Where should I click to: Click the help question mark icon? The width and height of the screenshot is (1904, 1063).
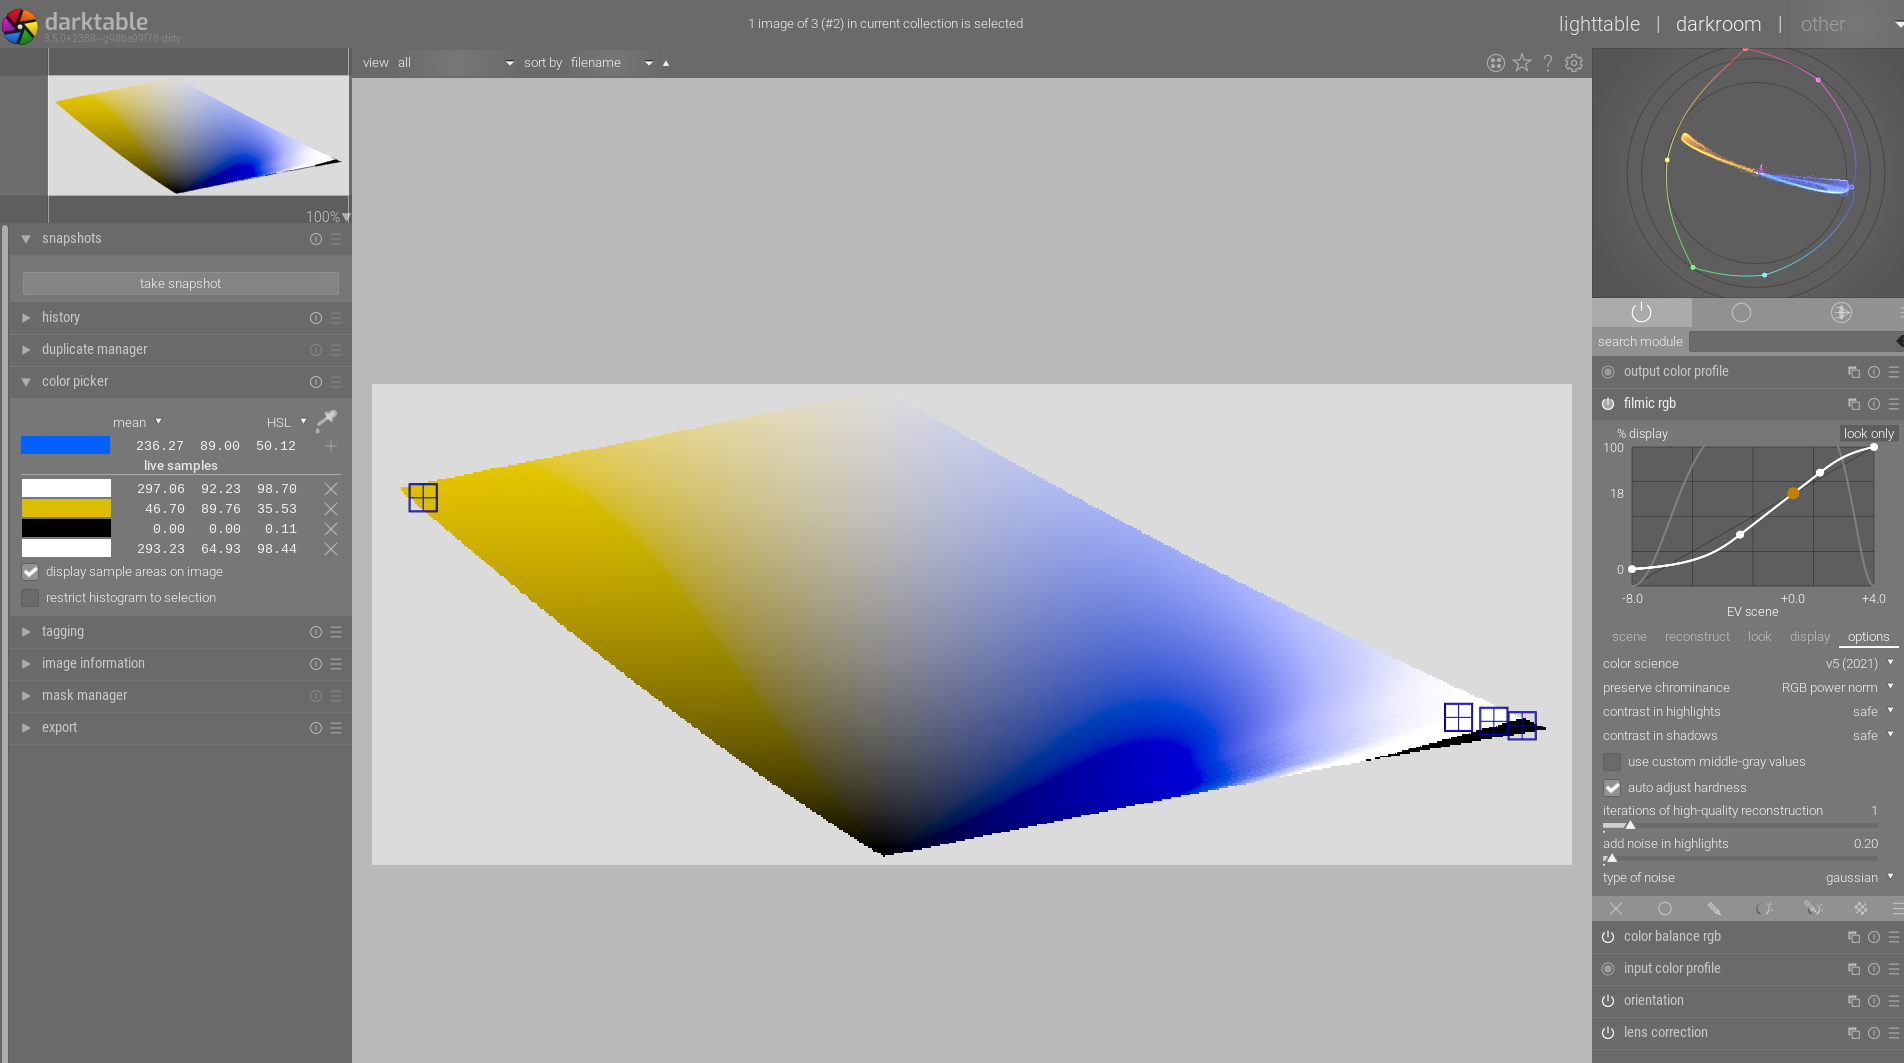[1547, 62]
